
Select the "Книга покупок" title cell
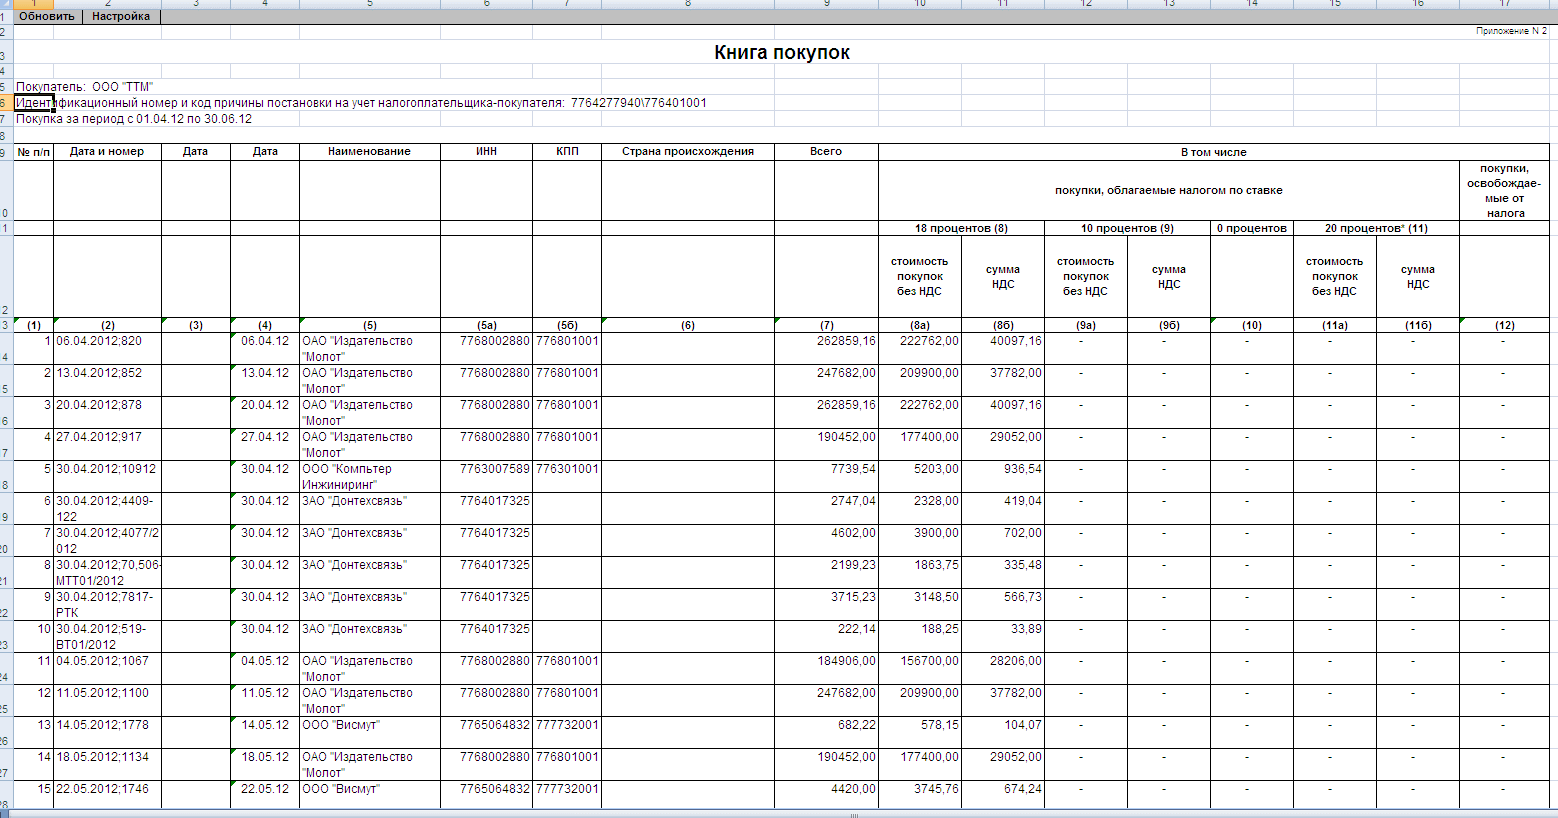[782, 52]
